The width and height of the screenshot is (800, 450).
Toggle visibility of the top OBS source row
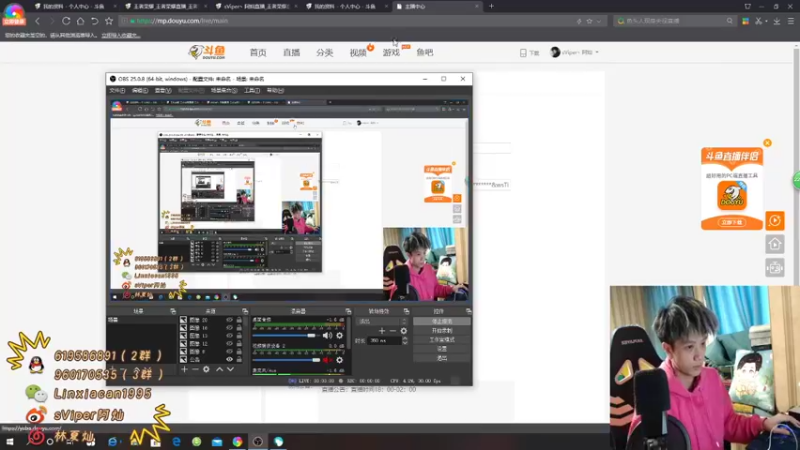[x=229, y=320]
